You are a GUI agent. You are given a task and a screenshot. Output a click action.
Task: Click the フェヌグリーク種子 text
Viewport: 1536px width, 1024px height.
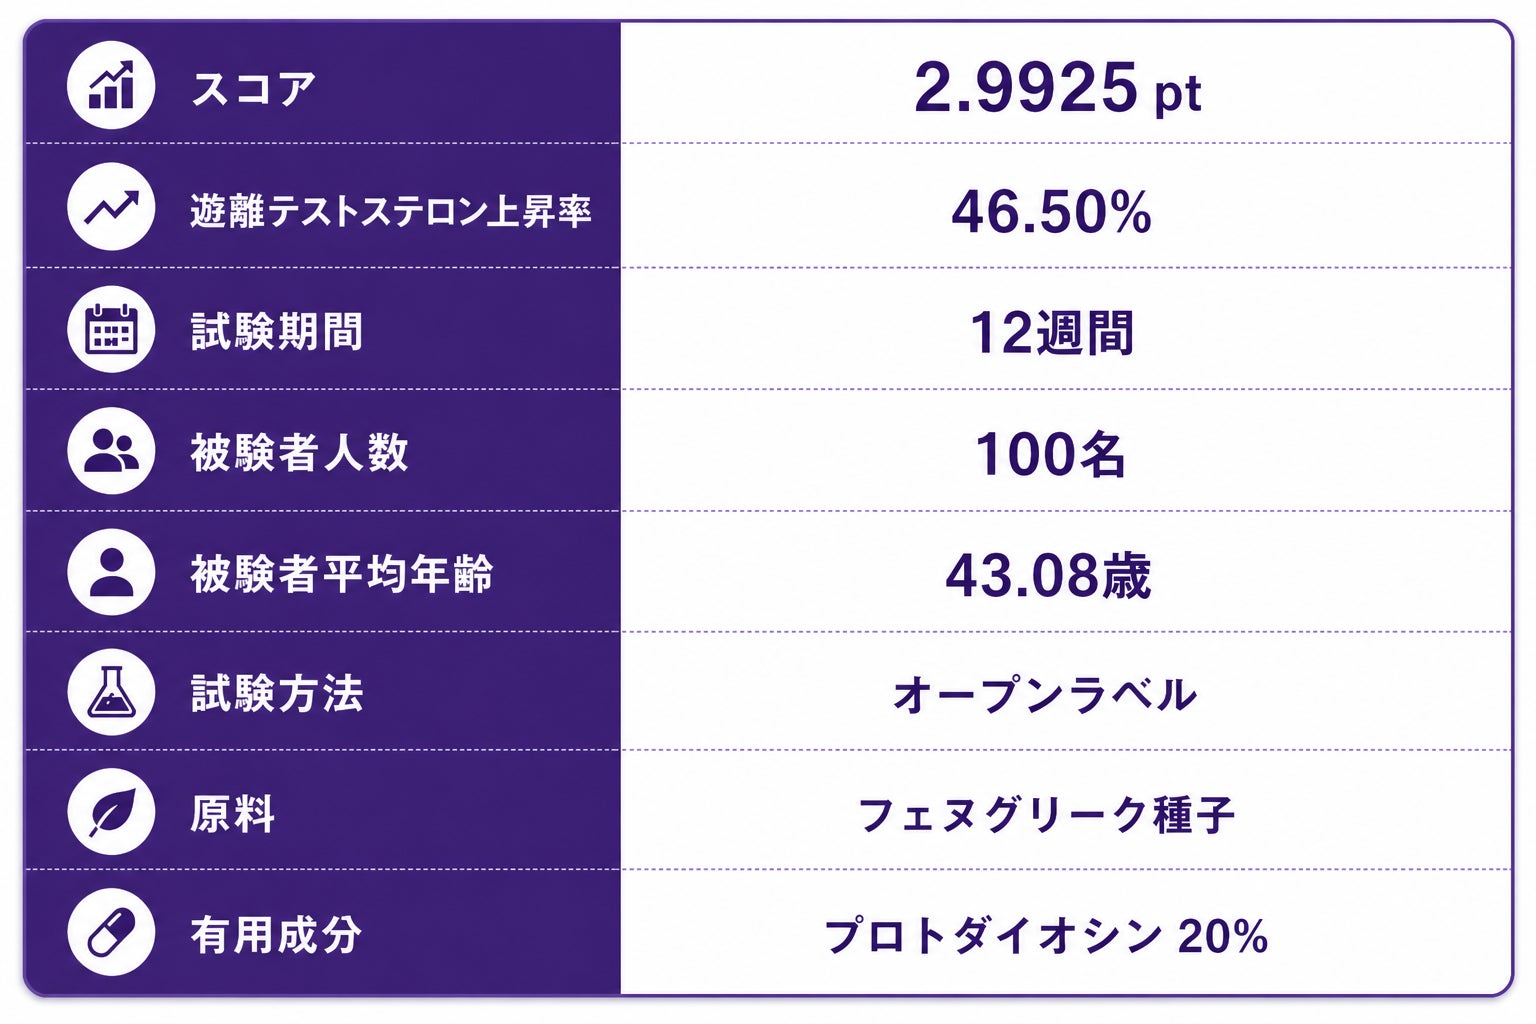tap(1047, 815)
